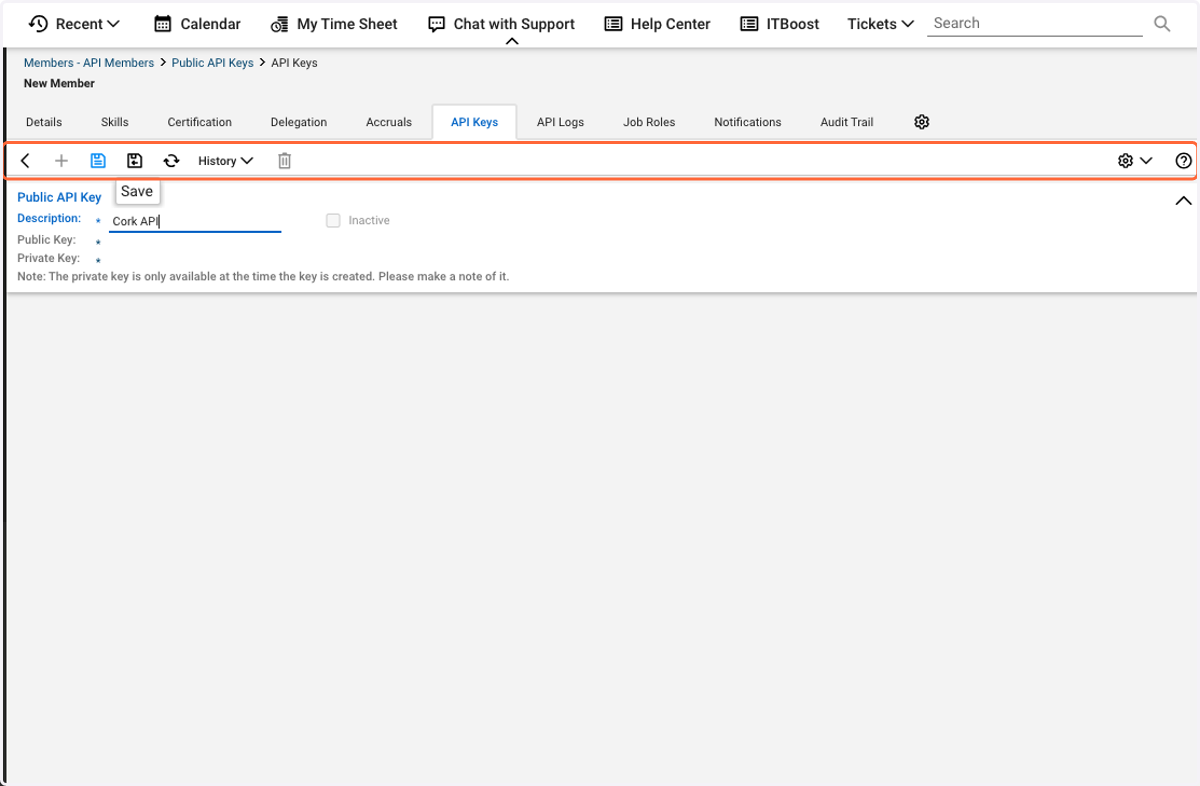Viewport: 1200px width, 786px height.
Task: Collapse the Public API Key section
Action: pos(1183,201)
